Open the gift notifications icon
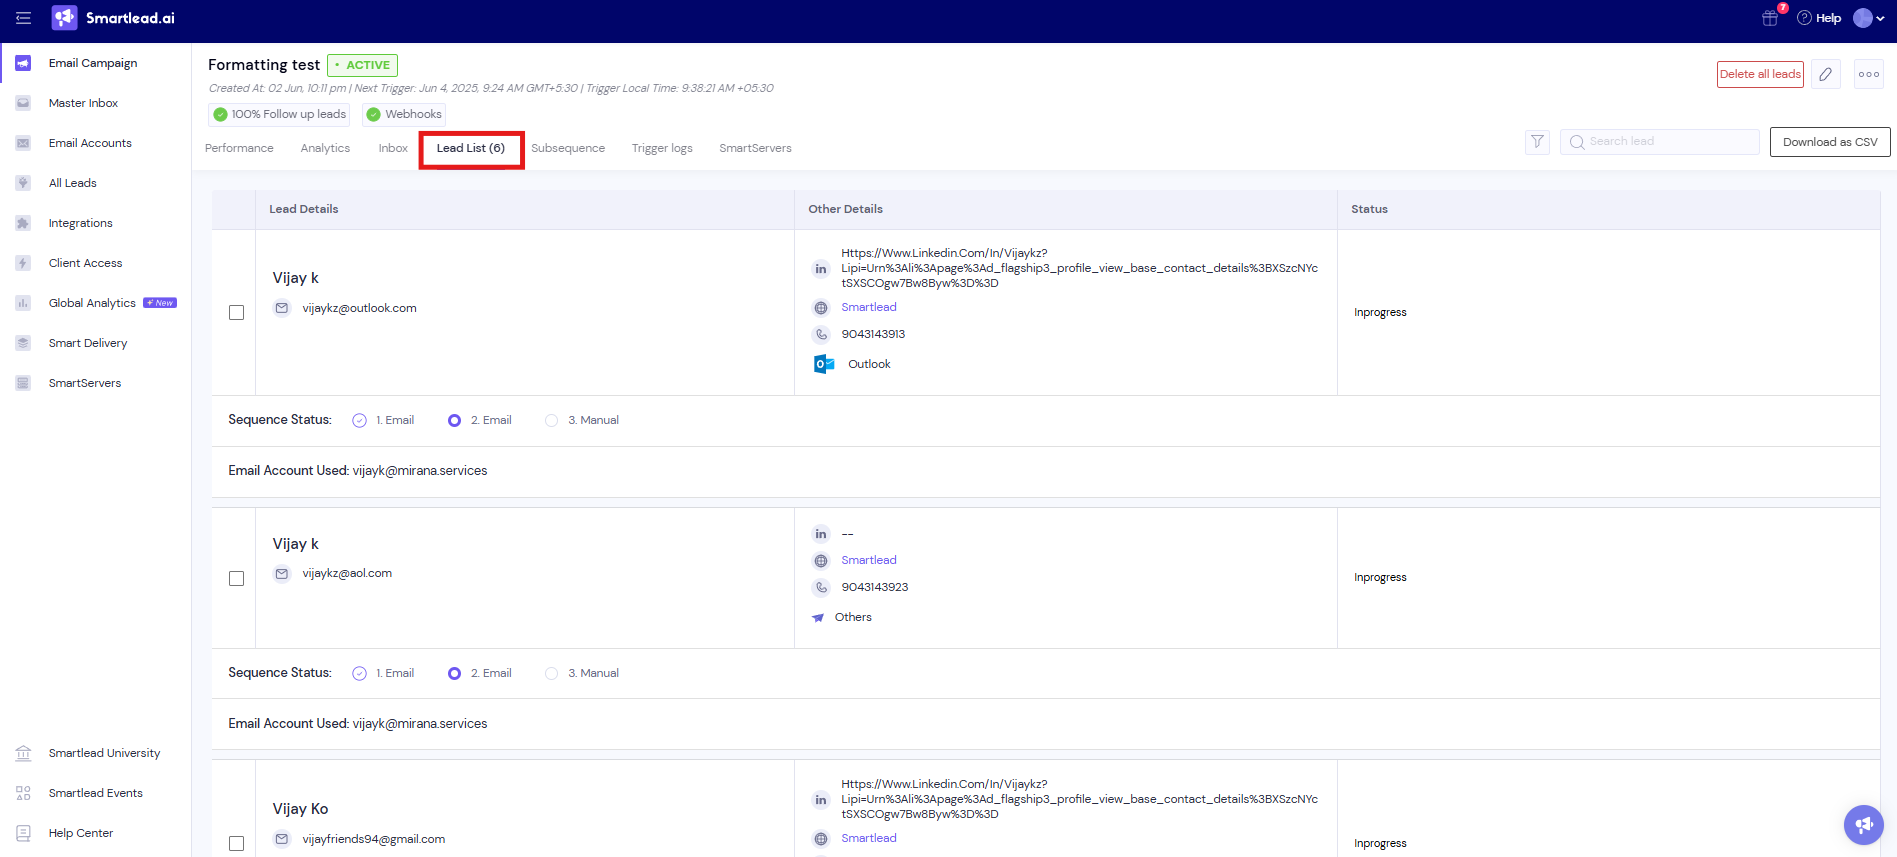 1770,18
